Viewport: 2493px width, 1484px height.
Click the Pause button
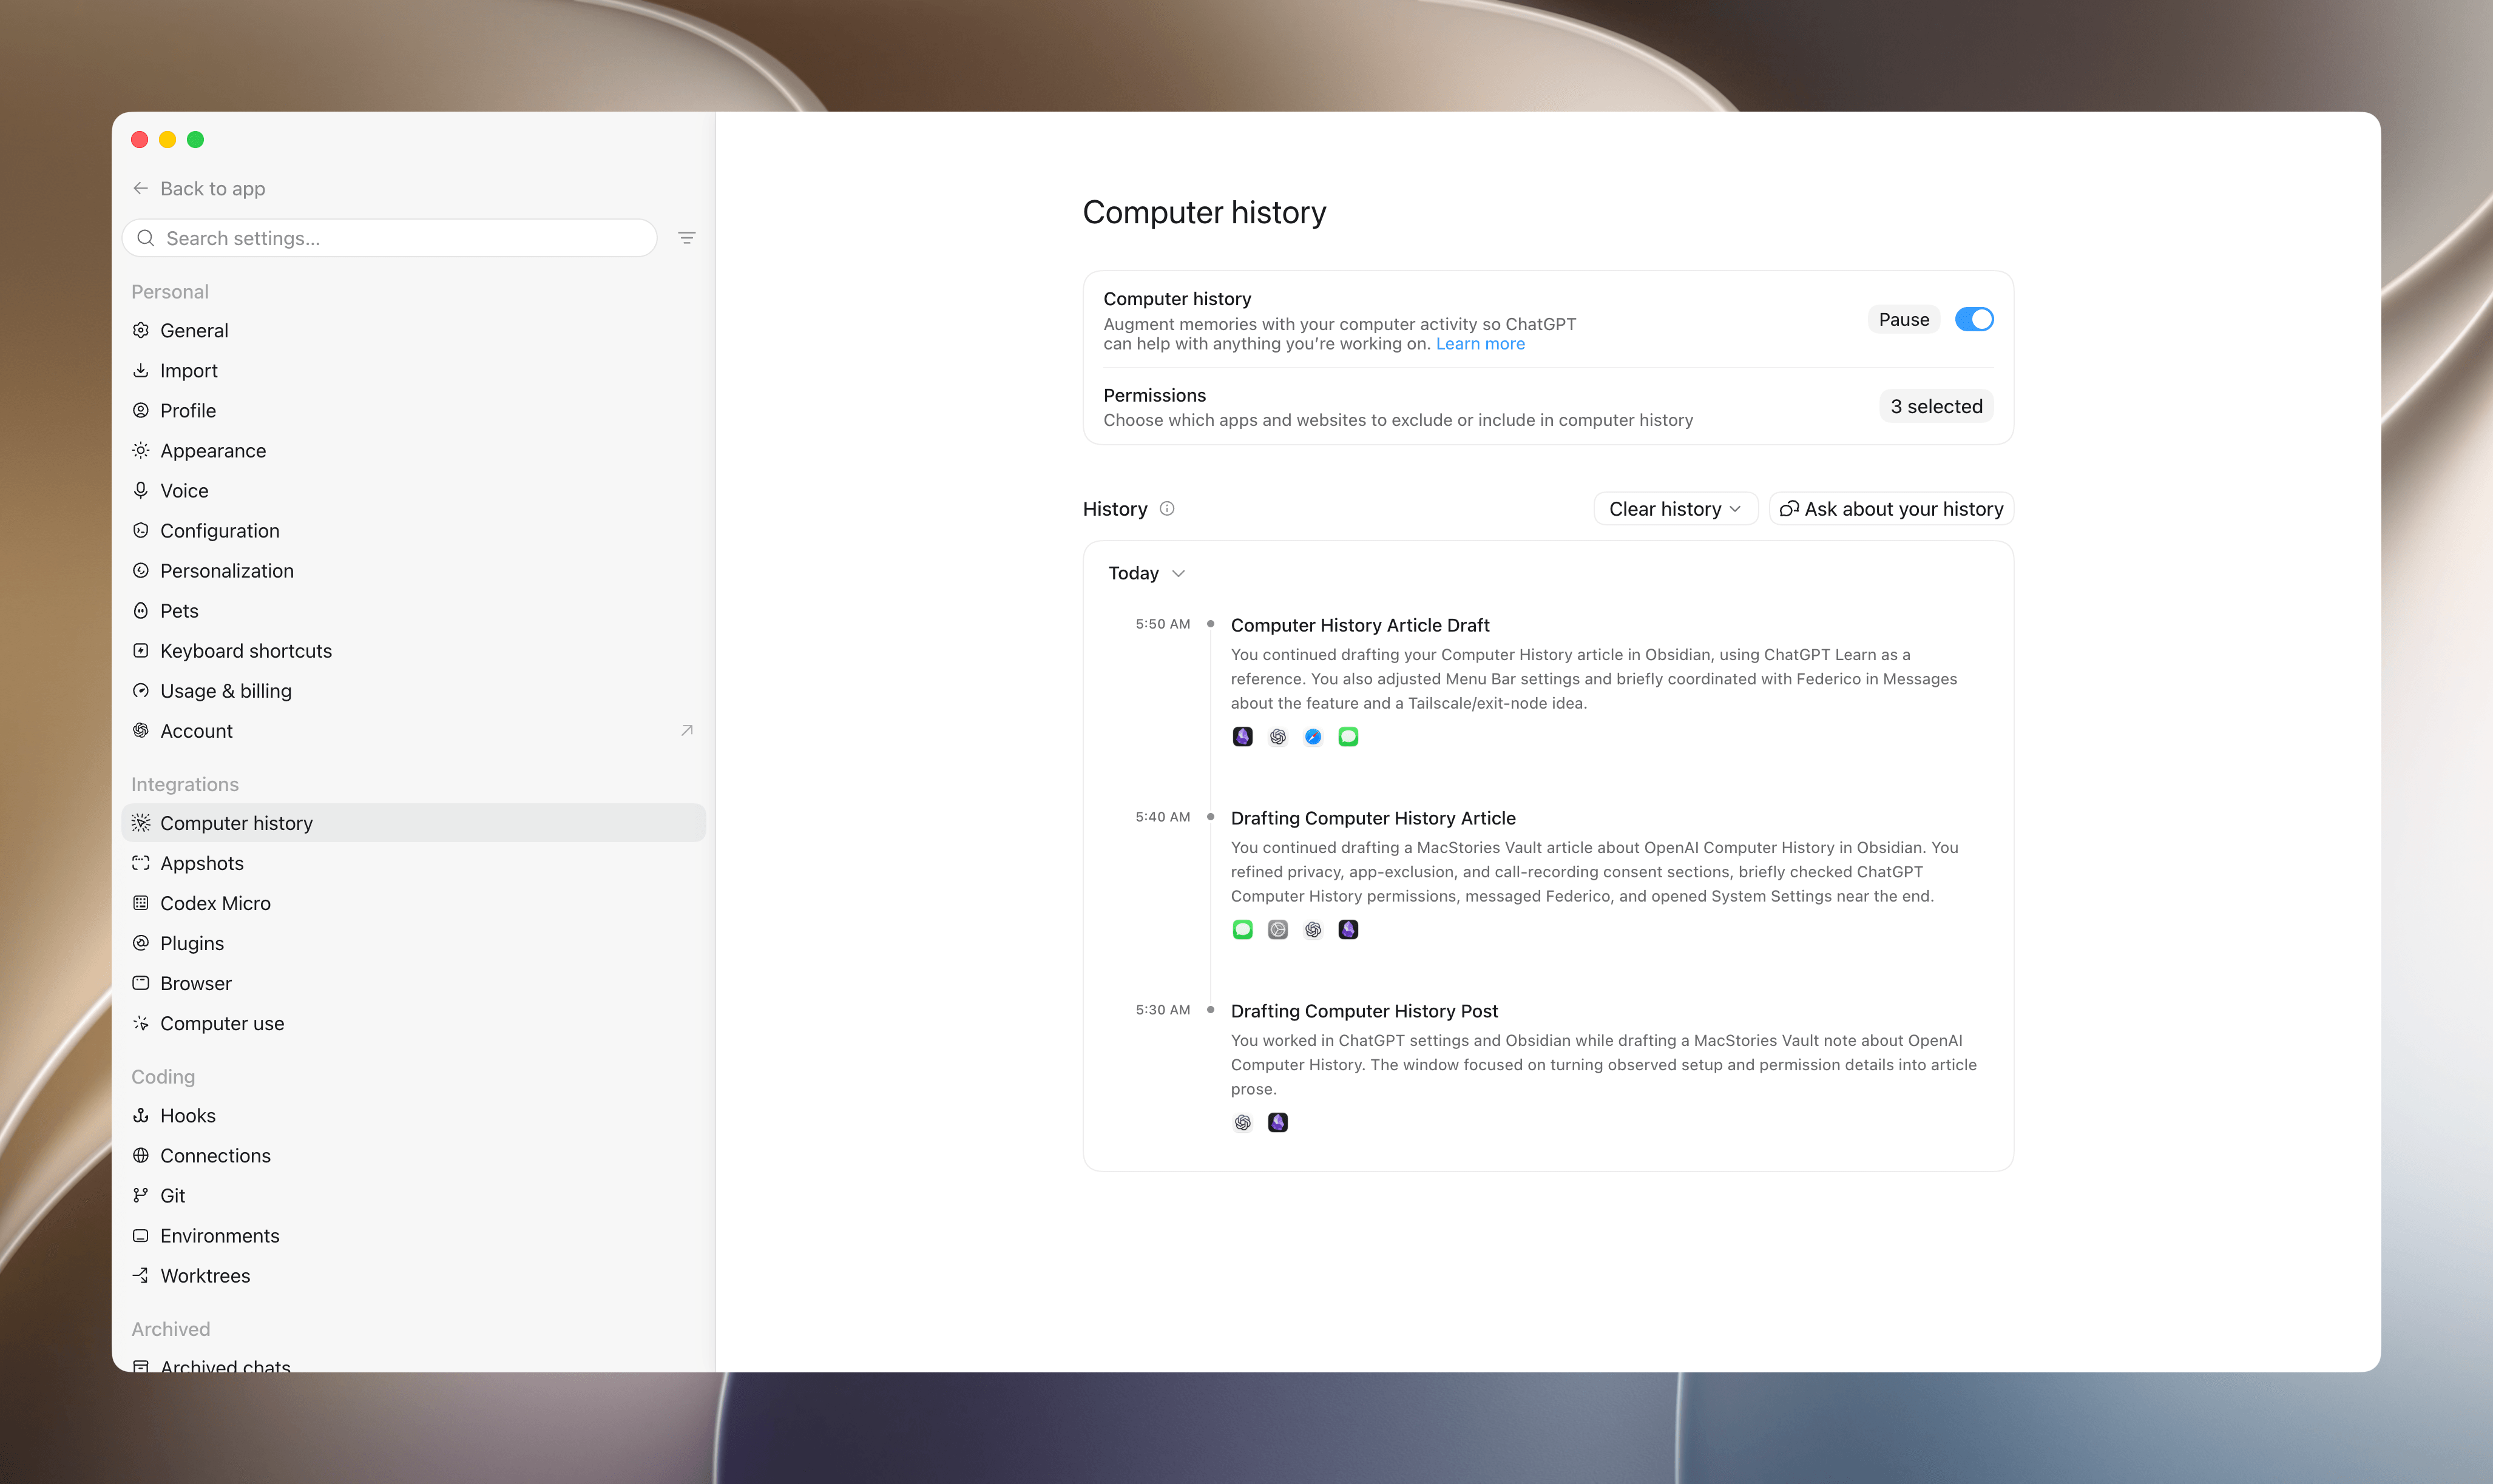(1903, 320)
